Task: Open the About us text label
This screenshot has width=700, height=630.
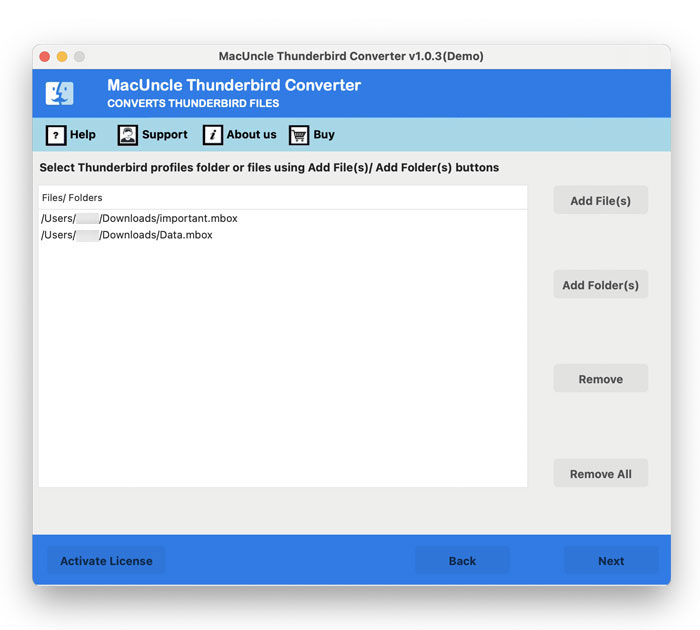Action: [251, 134]
